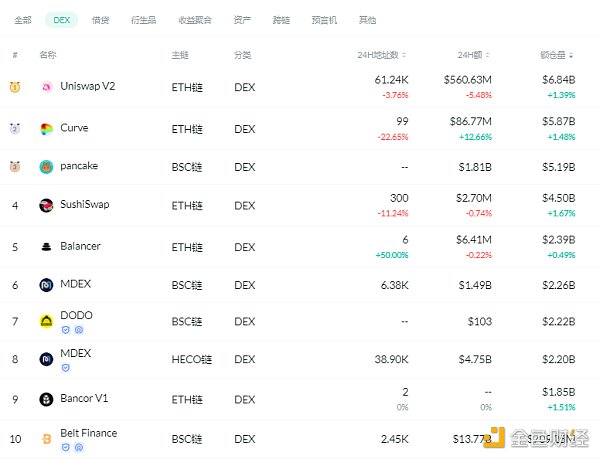Click the Uniswap V2 logo icon
Viewport: 600px width, 459px height.
(x=46, y=87)
